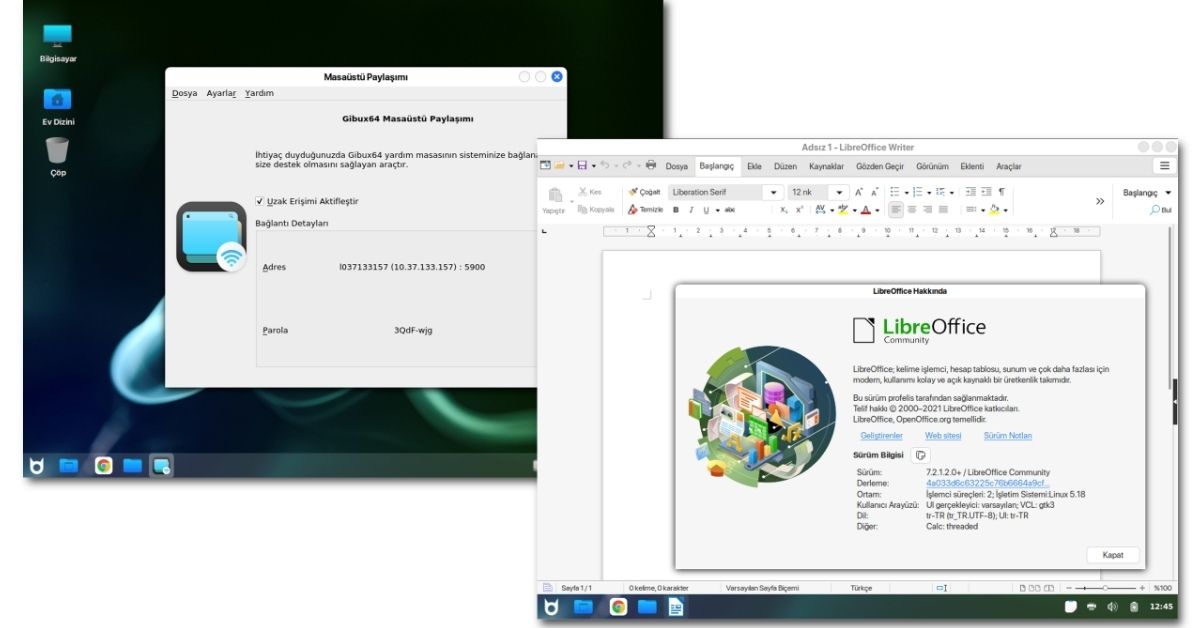Toggle formatting marks (pilcrow) display

(x=1002, y=192)
